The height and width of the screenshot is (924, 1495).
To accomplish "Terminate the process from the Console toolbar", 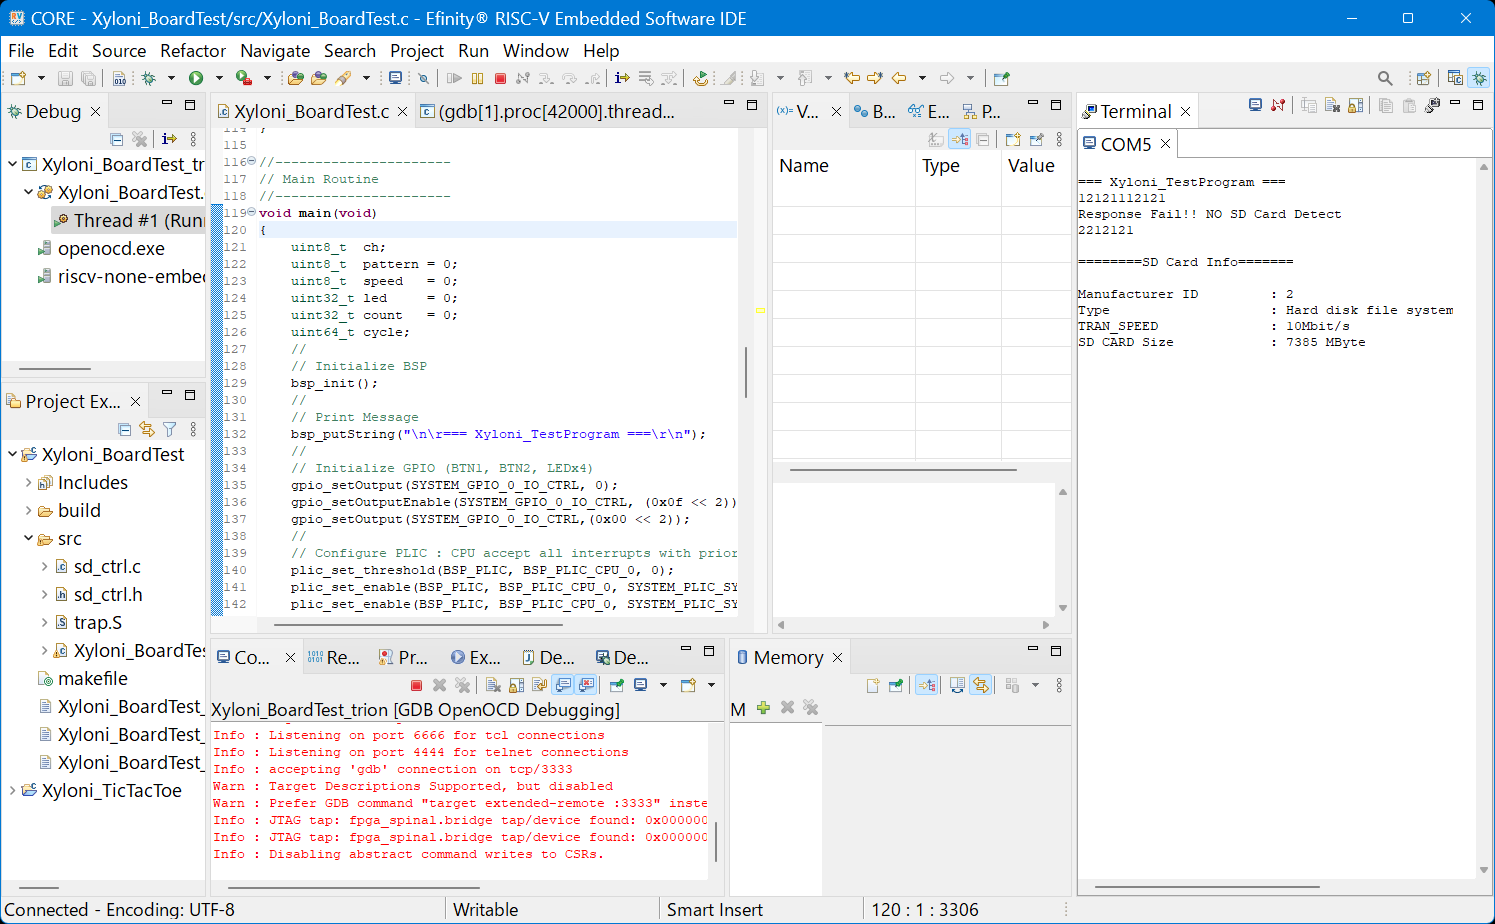I will point(416,685).
